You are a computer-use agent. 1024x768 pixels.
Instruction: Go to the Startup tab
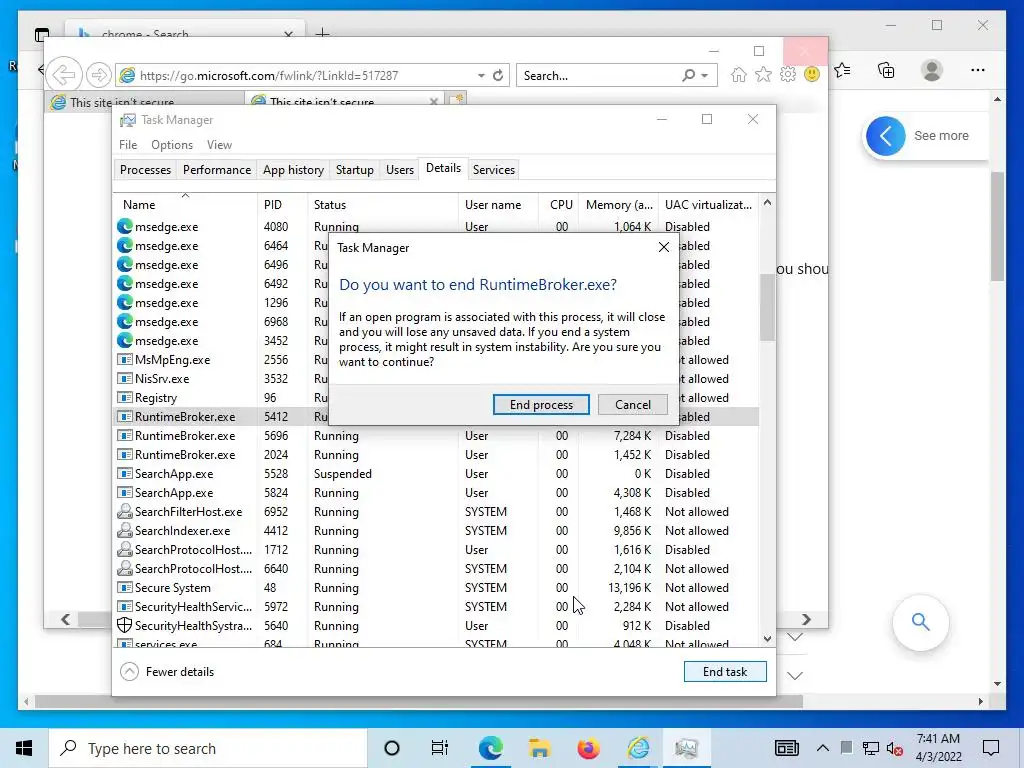pos(355,170)
